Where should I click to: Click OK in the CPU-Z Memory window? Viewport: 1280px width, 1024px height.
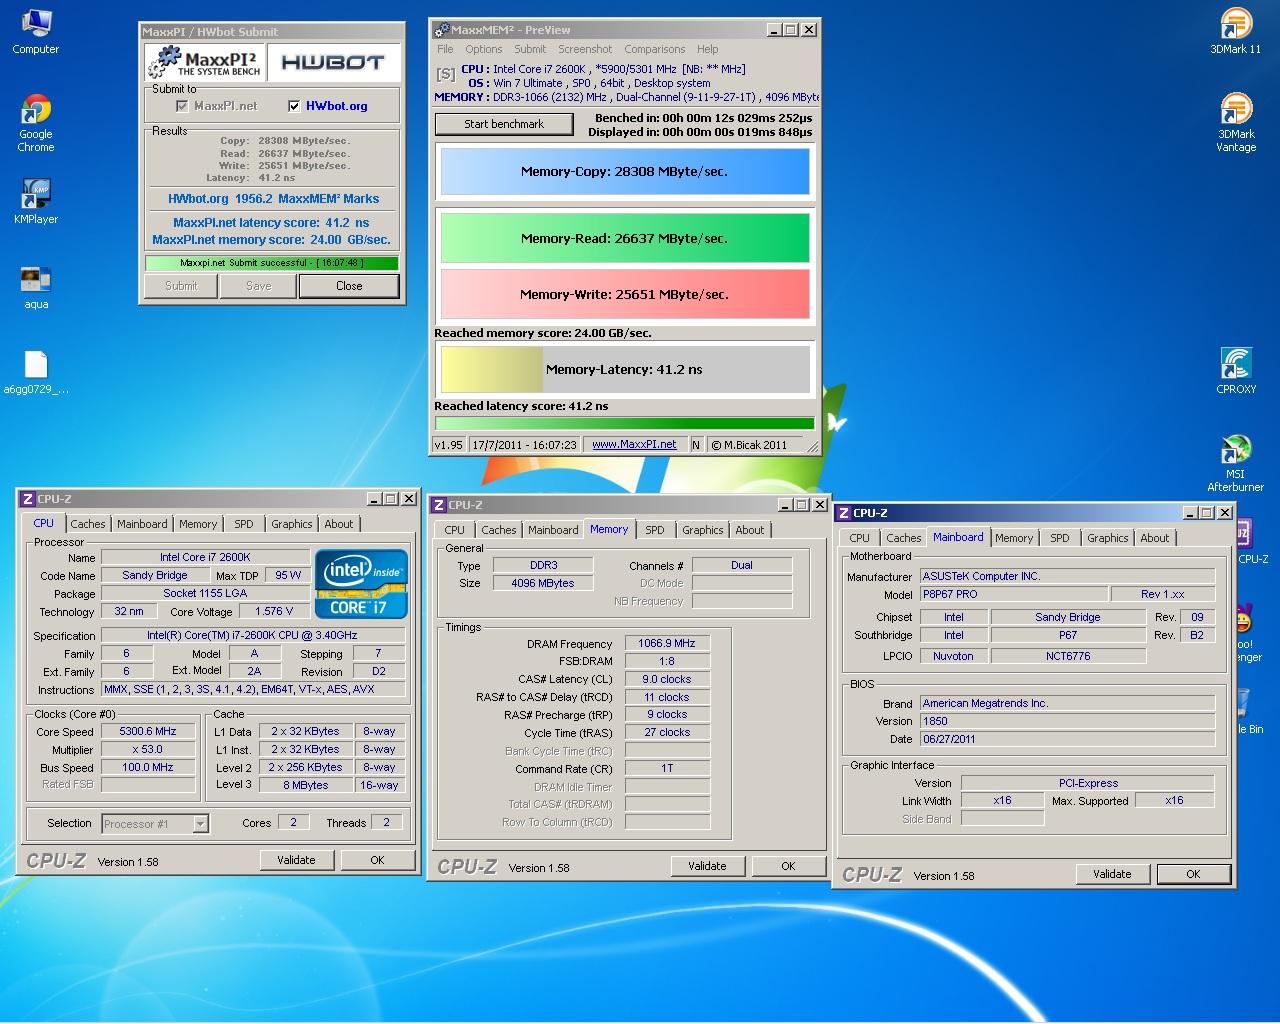point(788,866)
